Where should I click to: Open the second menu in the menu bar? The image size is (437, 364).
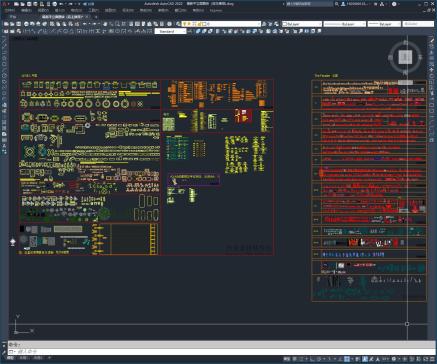26,11
